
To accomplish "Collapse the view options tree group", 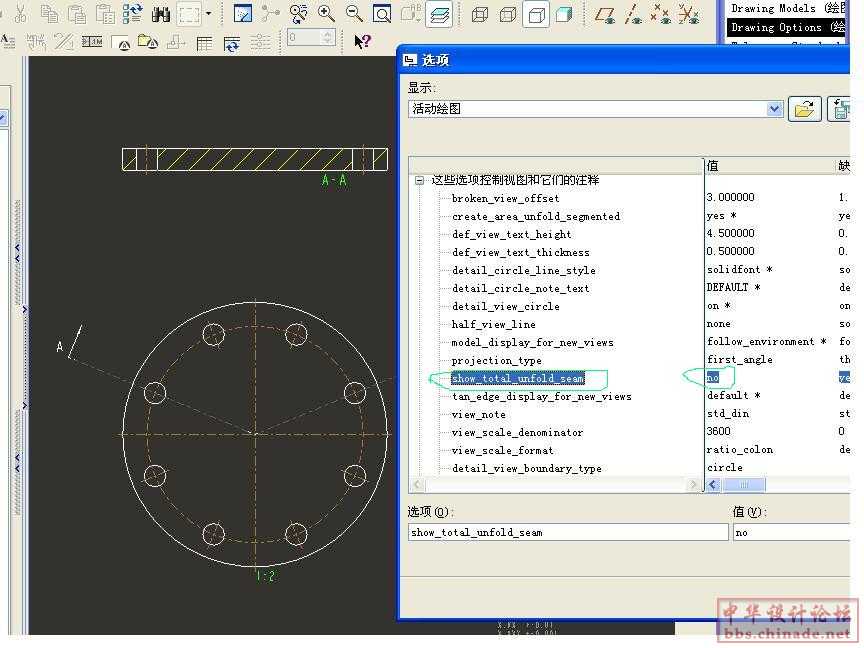I will click(420, 181).
